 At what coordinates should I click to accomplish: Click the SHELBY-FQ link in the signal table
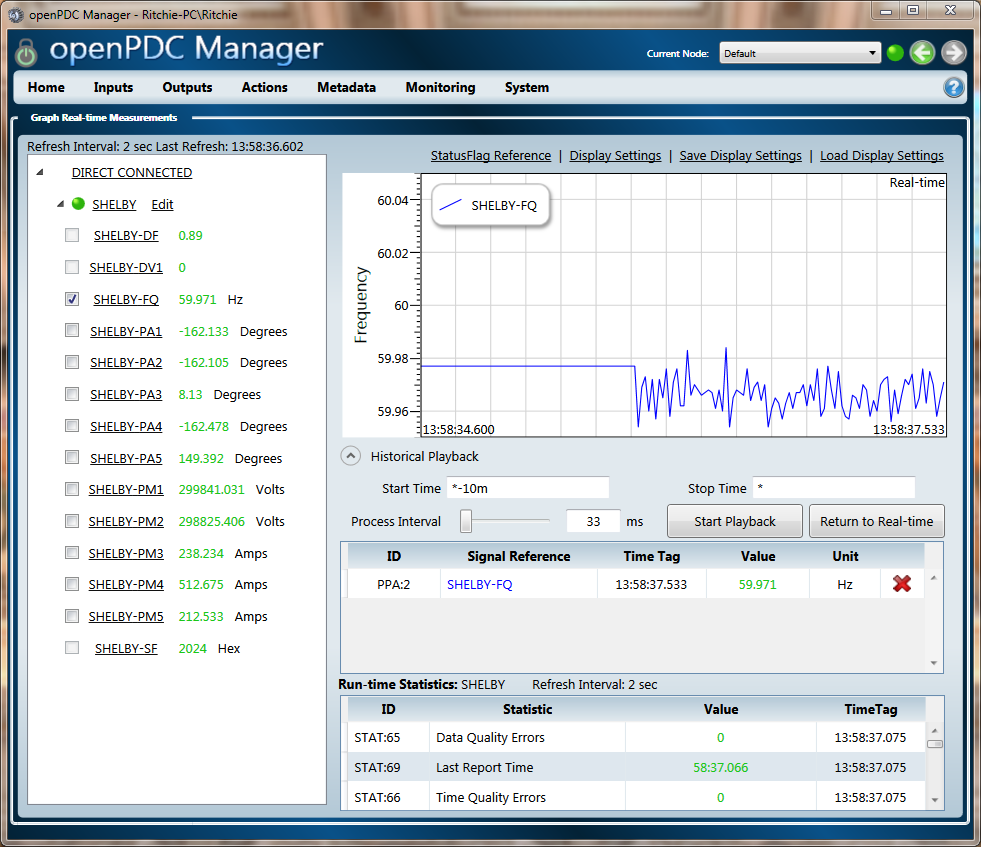[x=479, y=584]
